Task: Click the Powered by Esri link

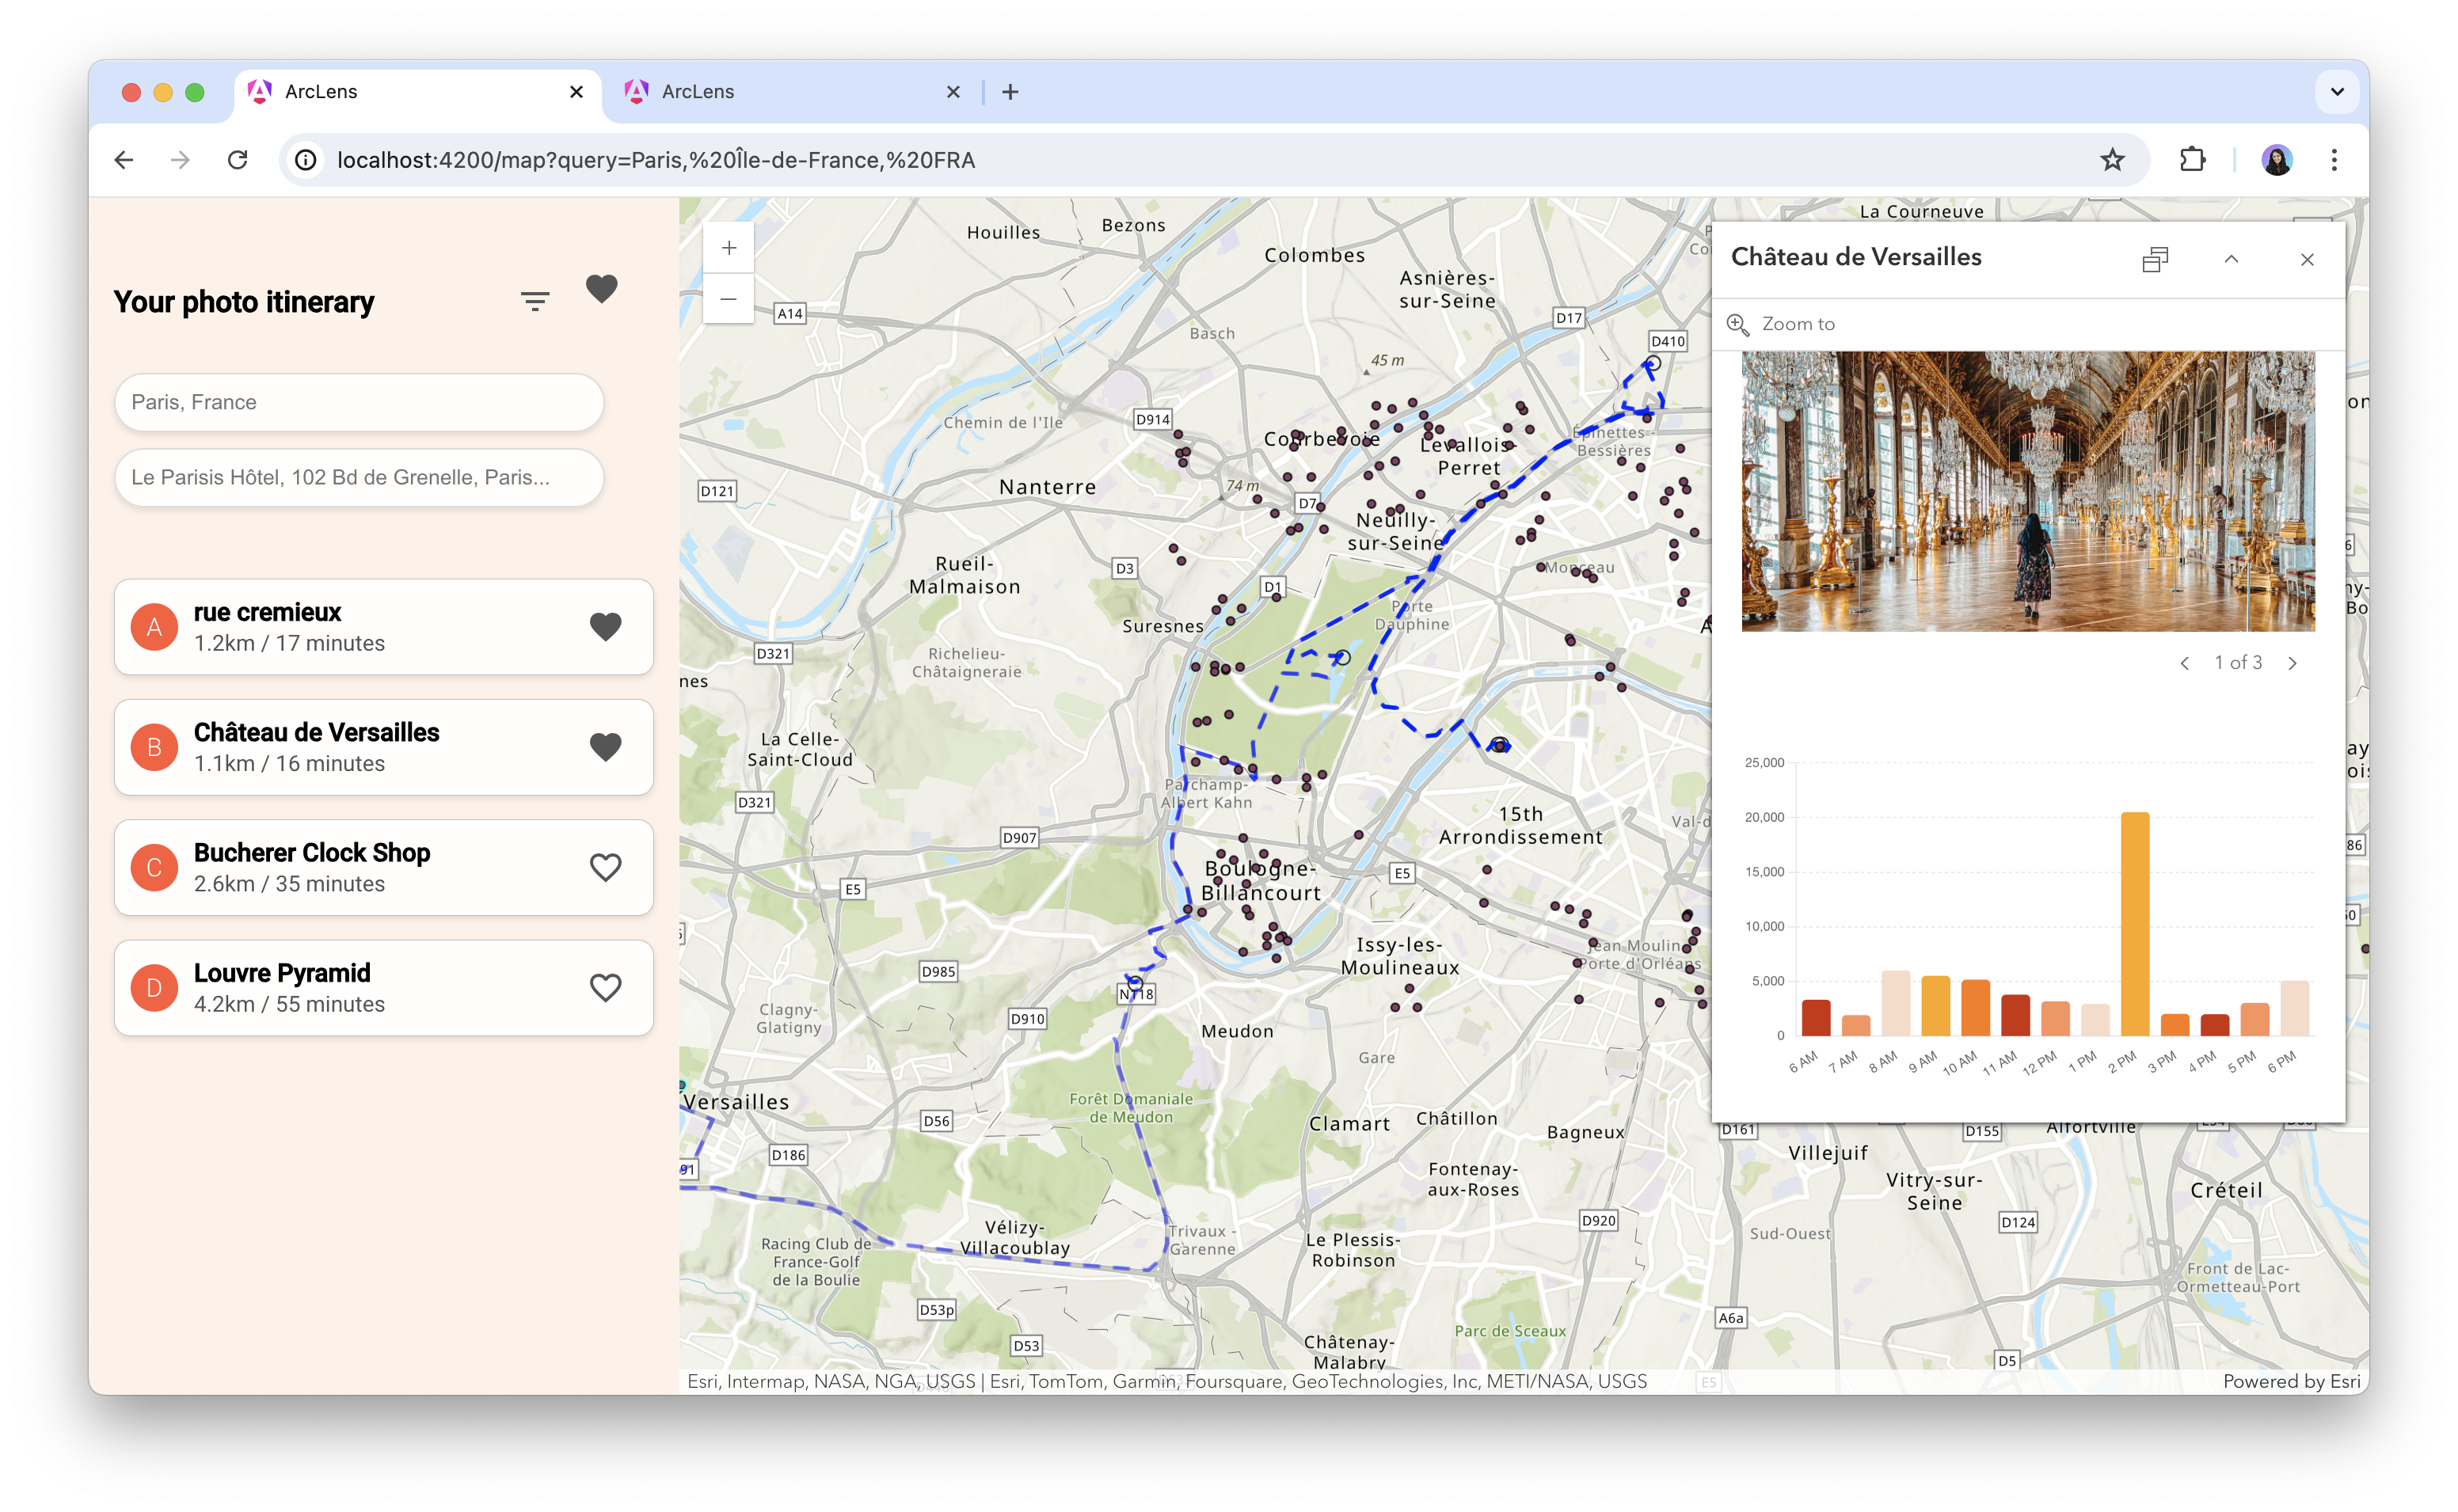Action: [x=2291, y=1381]
